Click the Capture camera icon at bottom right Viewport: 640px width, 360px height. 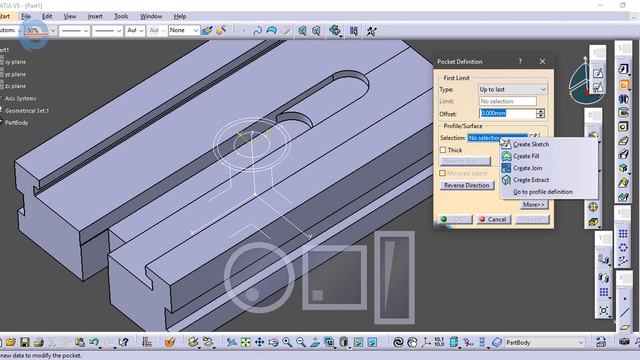tap(624, 342)
